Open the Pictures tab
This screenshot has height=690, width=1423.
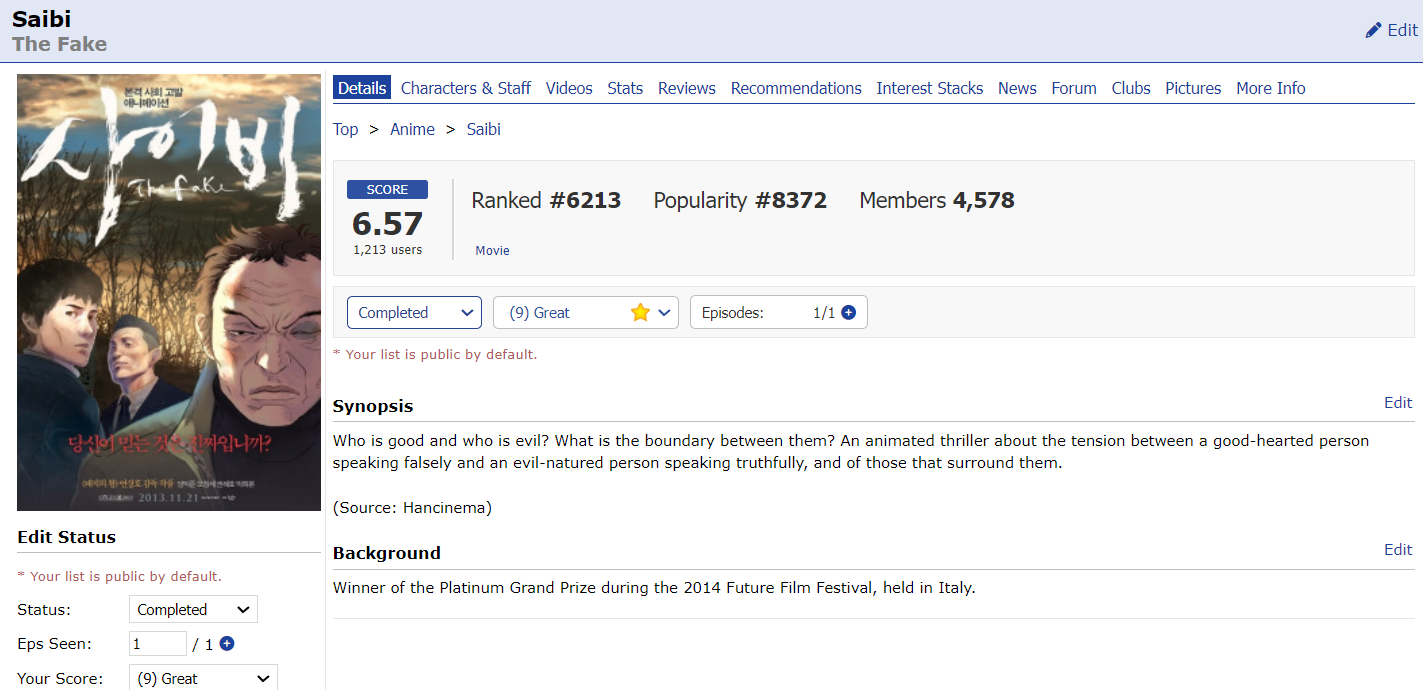tap(1193, 88)
